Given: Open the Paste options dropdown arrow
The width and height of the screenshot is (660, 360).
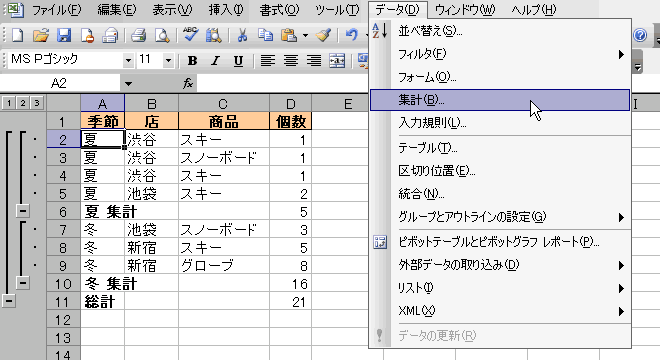Looking at the screenshot, I should (x=305, y=36).
